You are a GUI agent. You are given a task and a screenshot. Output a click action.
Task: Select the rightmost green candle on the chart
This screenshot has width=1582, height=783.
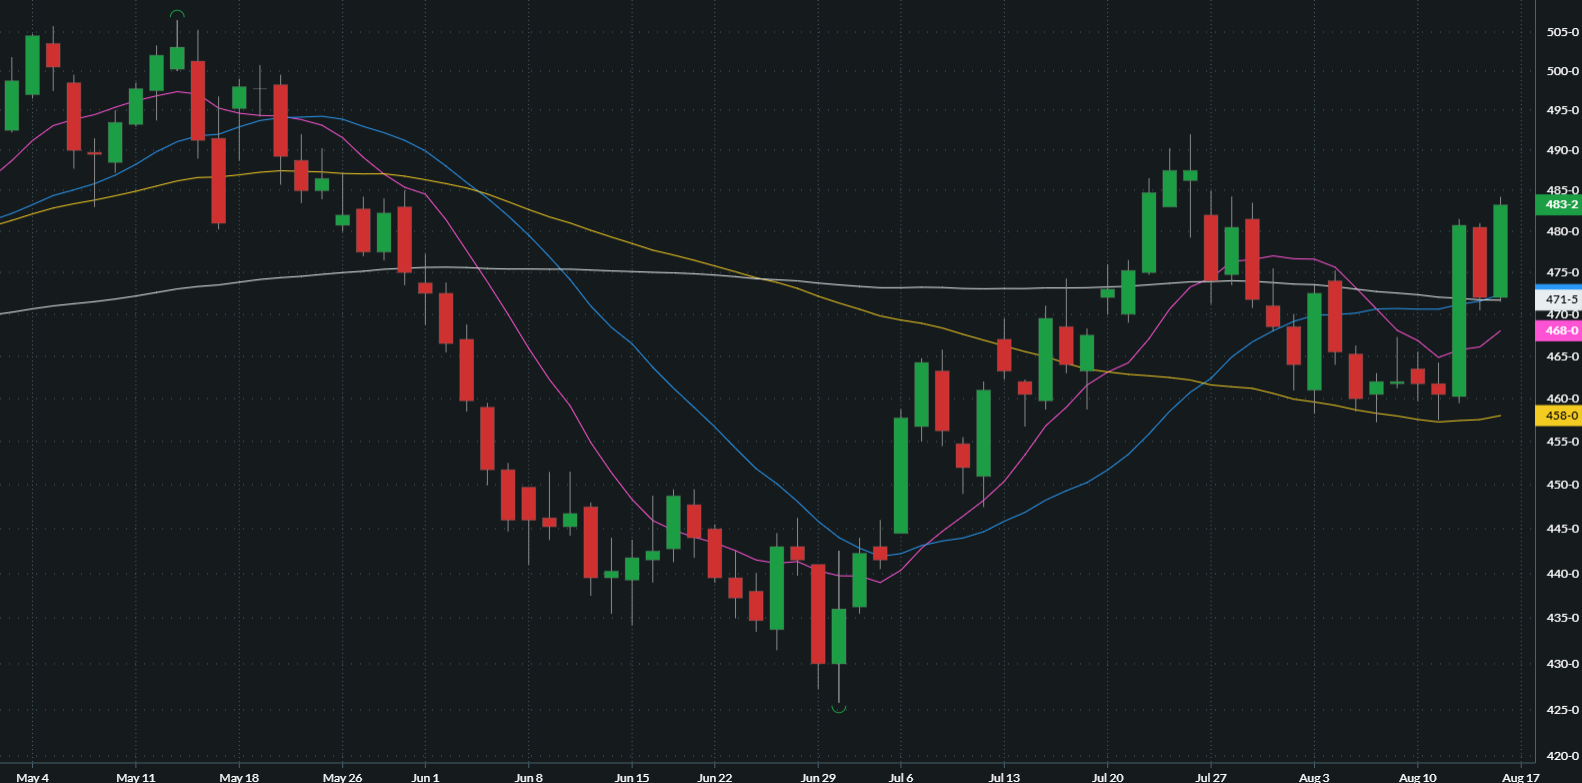click(1500, 251)
